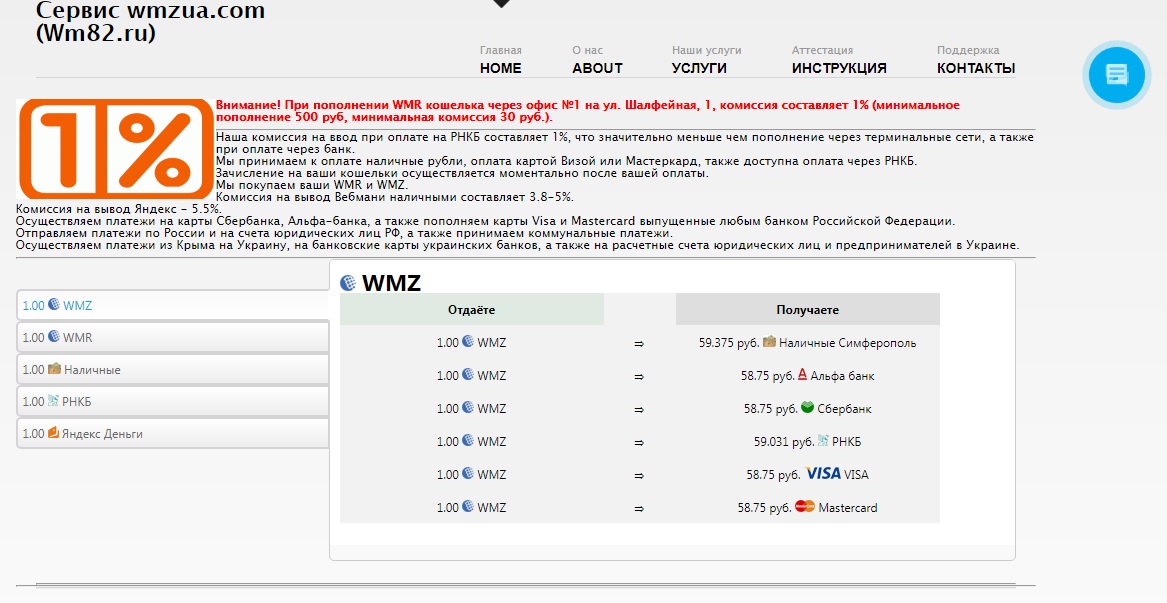
Task: Choose the Наличные option in sidebar
Action: (172, 370)
